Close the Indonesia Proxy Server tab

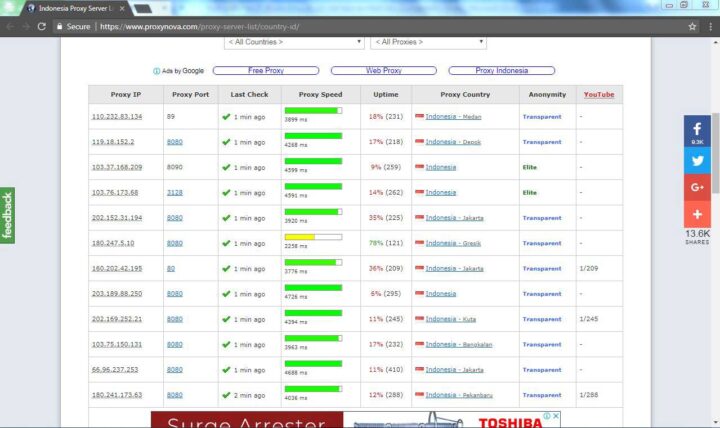click(x=122, y=8)
